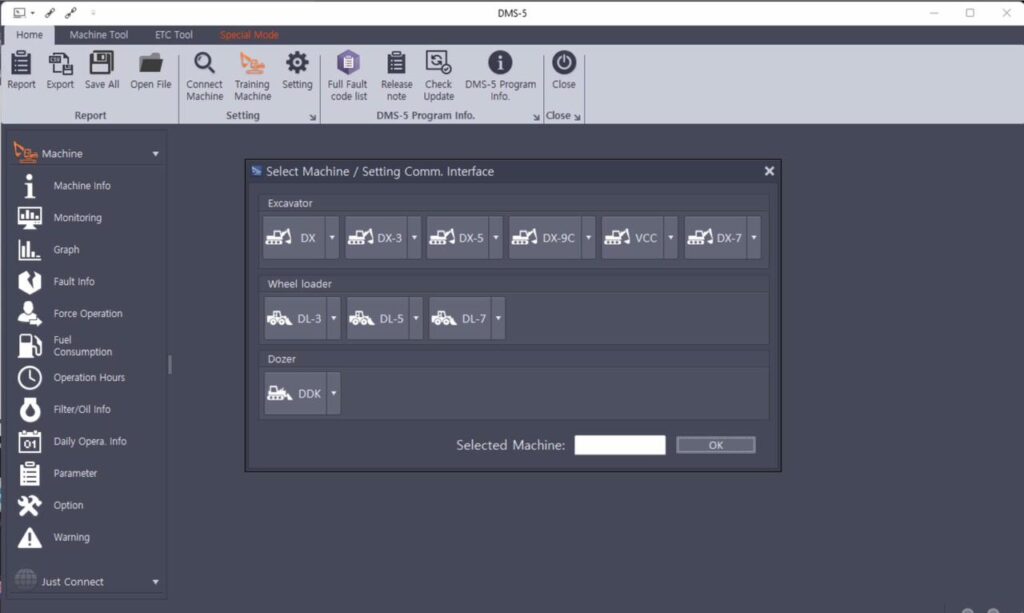Screen dimensions: 1024x613
Task: Click the Selected Machine text field
Action: (619, 444)
